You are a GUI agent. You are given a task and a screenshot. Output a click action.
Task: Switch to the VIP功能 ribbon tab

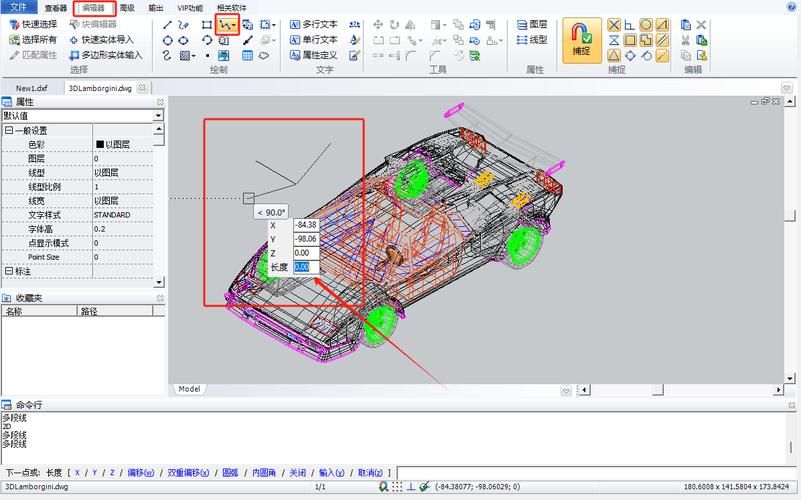point(189,8)
